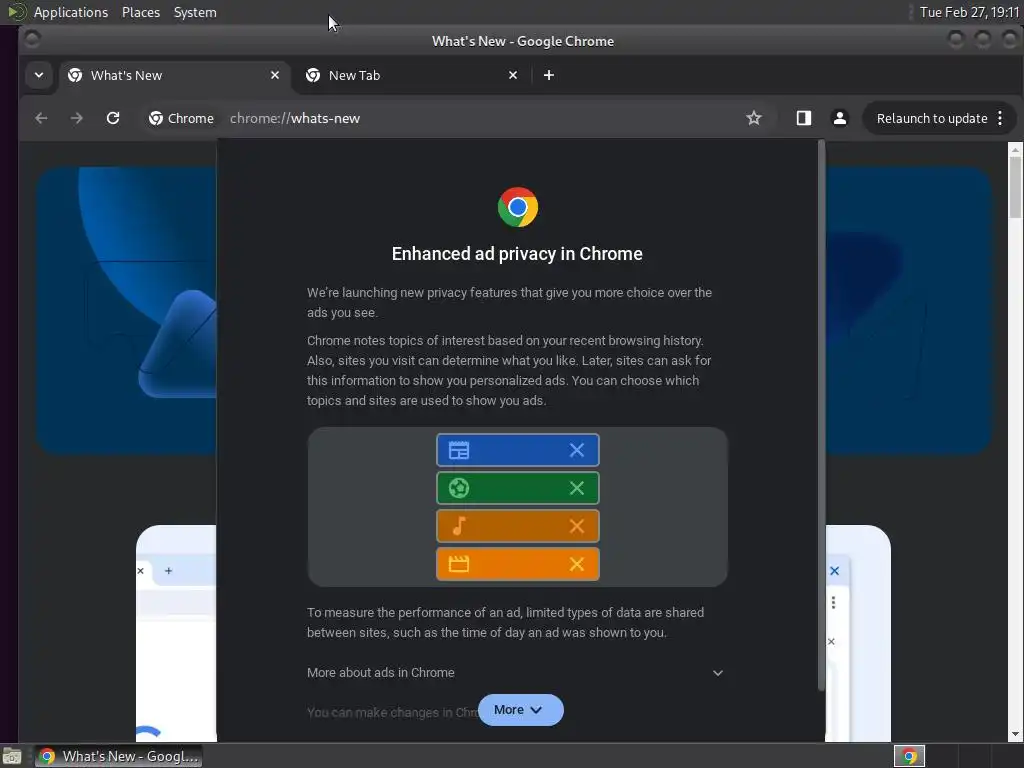
Task: Open a new tab with the plus button
Action: [549, 75]
